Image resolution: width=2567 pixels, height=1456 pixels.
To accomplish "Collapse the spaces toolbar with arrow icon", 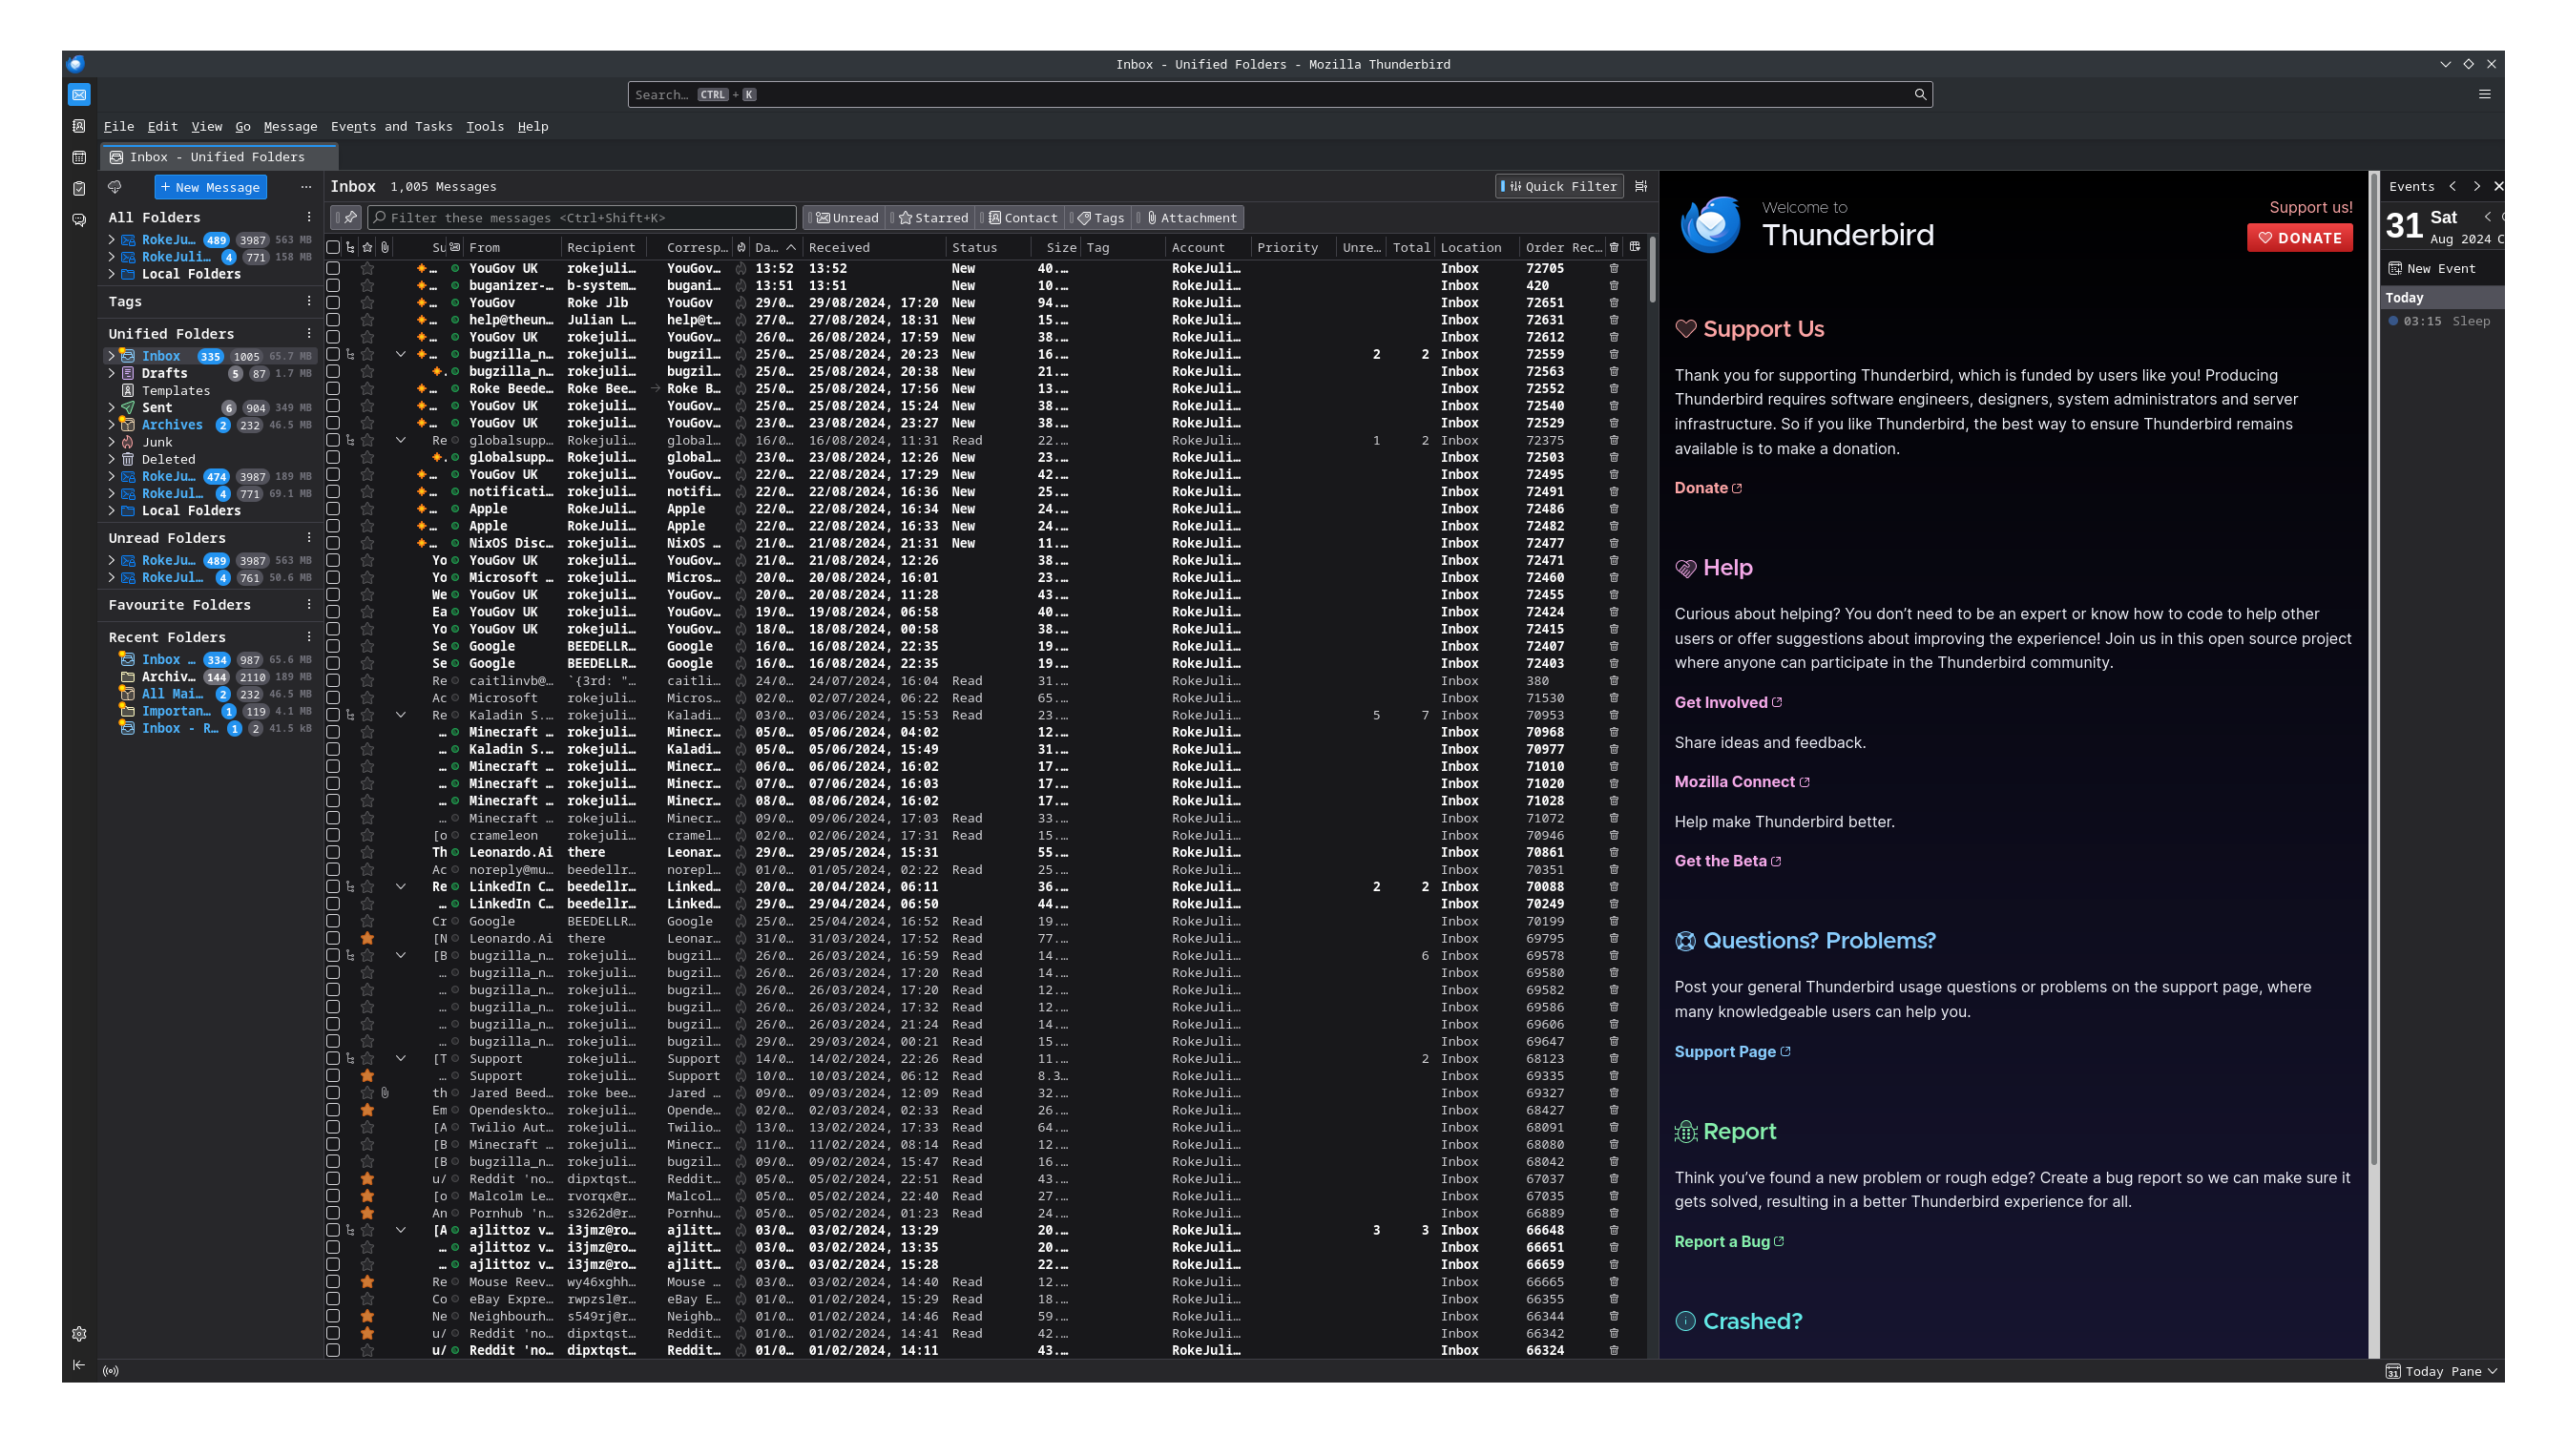I will (x=79, y=1365).
